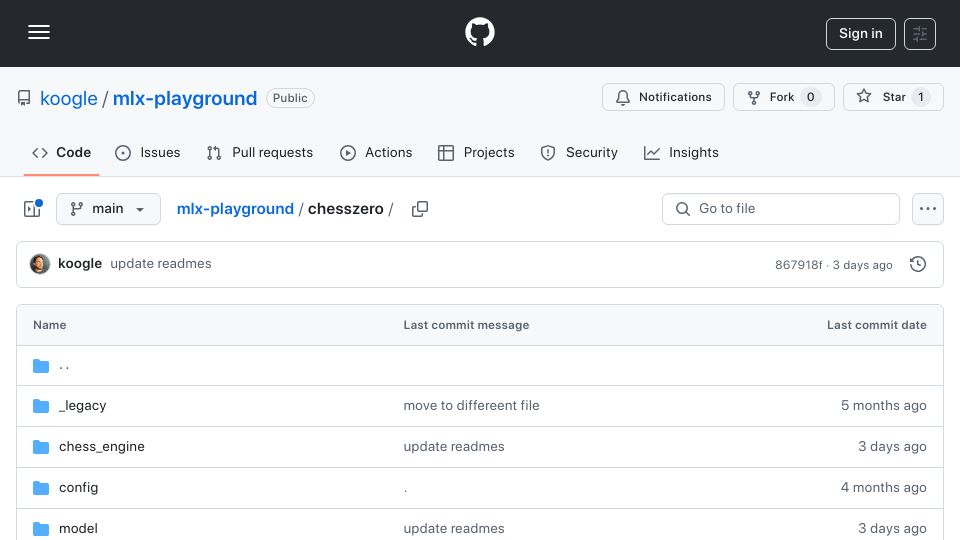Open the _legacy folder
Image resolution: width=960 pixels, height=540 pixels.
(83, 405)
